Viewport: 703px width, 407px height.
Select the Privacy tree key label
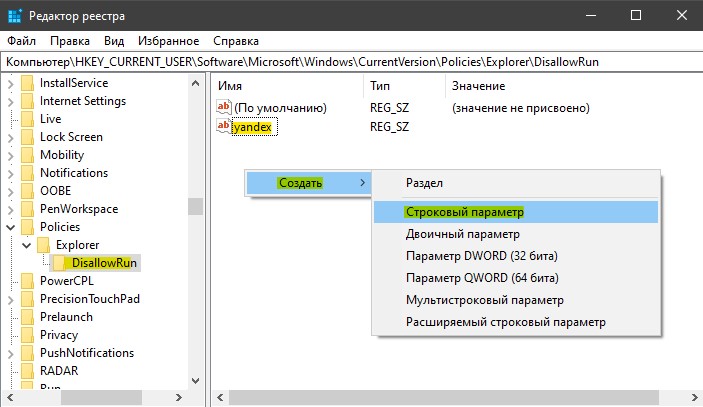(x=59, y=335)
